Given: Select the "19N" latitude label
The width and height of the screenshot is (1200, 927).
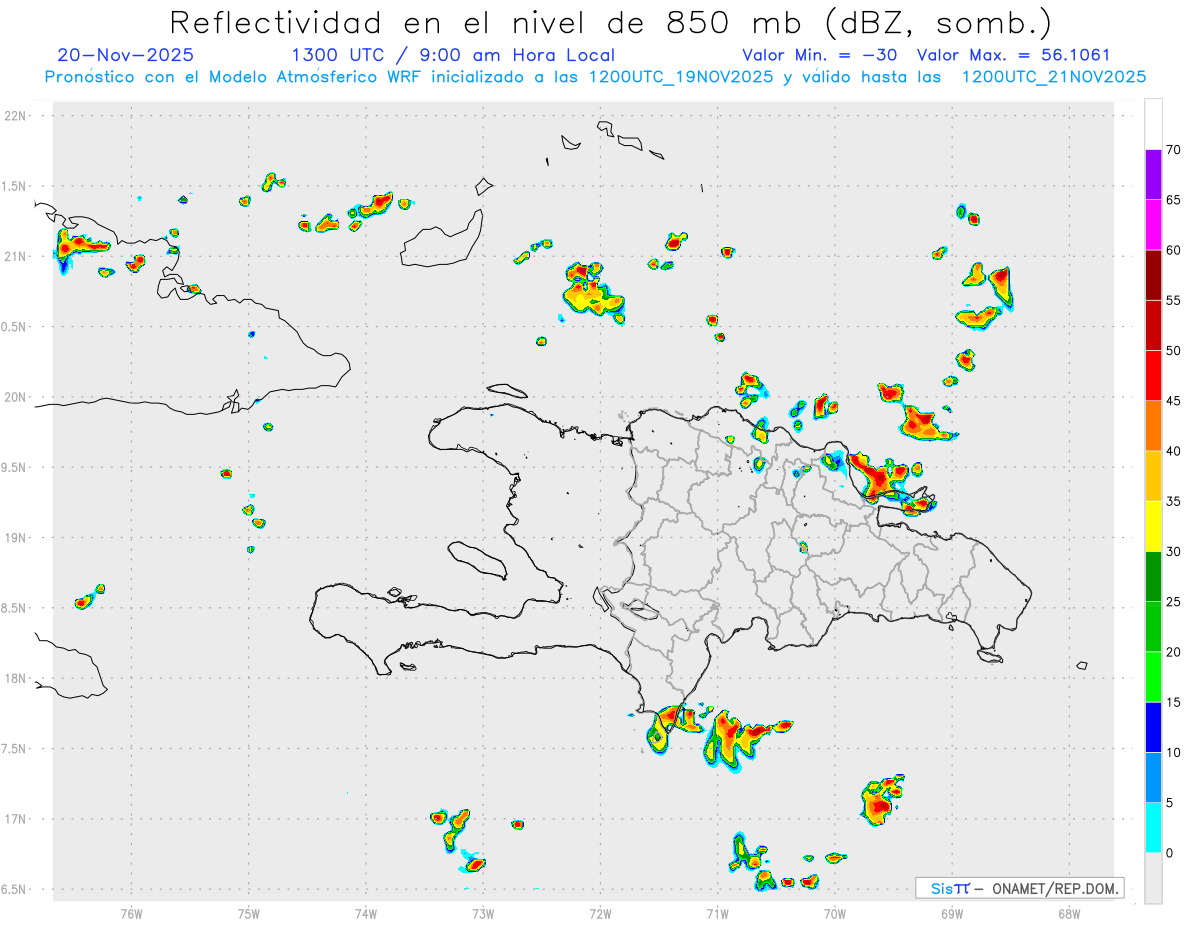Looking at the screenshot, I should pos(16,538).
